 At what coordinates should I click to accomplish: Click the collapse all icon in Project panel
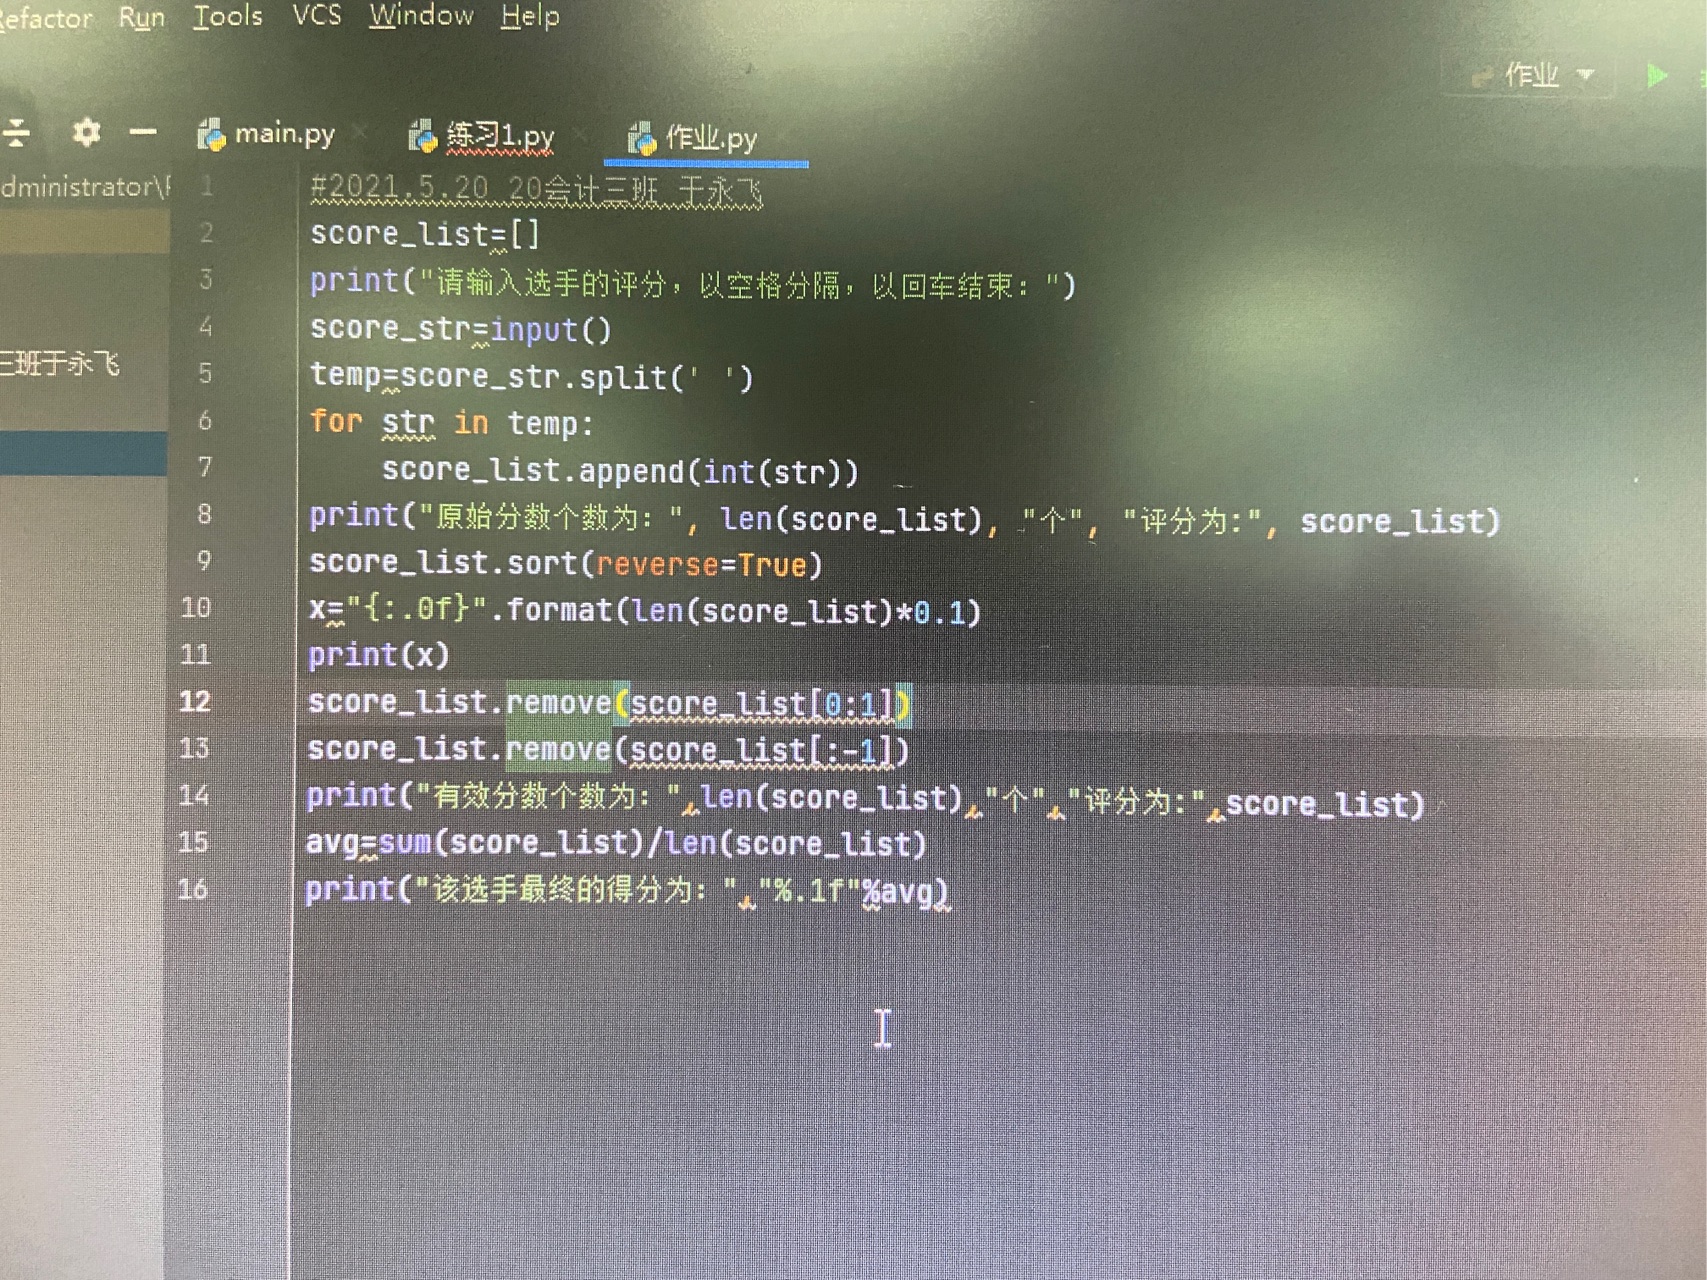point(16,133)
